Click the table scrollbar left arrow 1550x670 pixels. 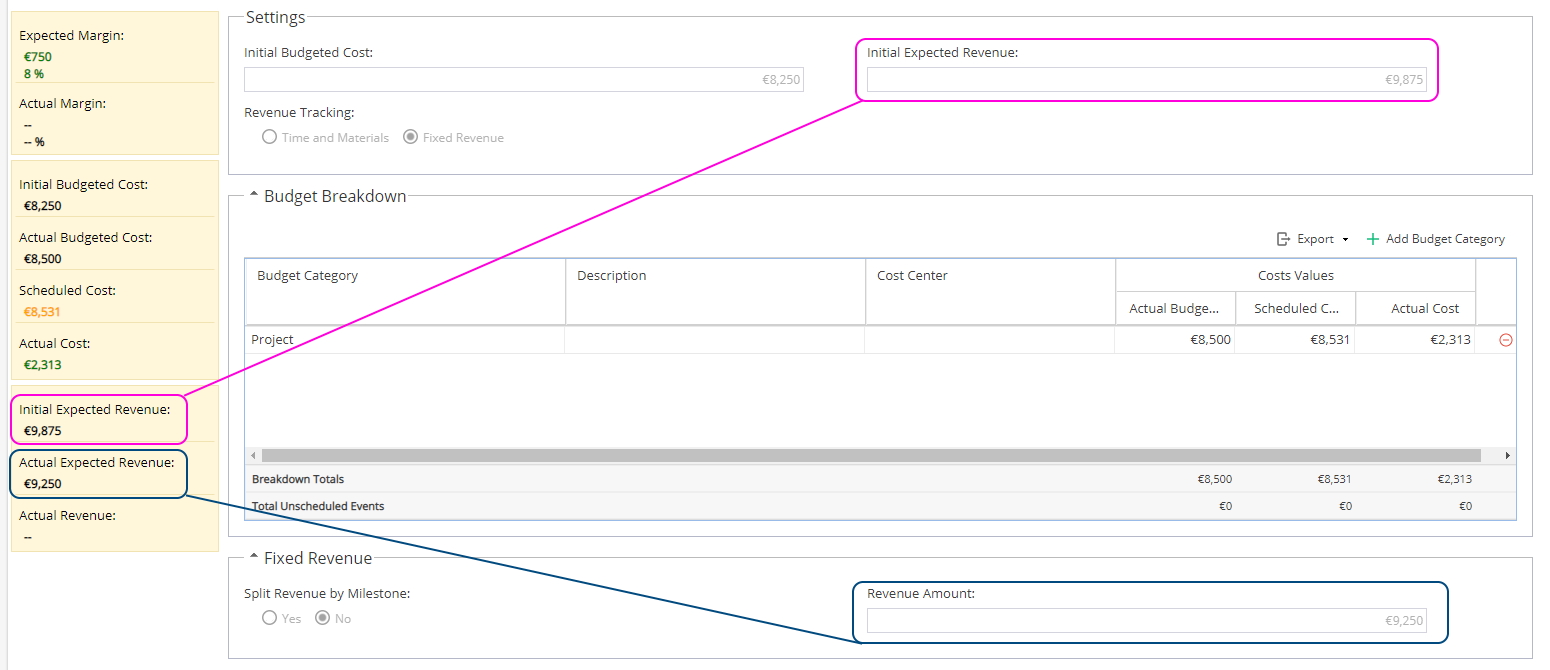click(x=253, y=455)
